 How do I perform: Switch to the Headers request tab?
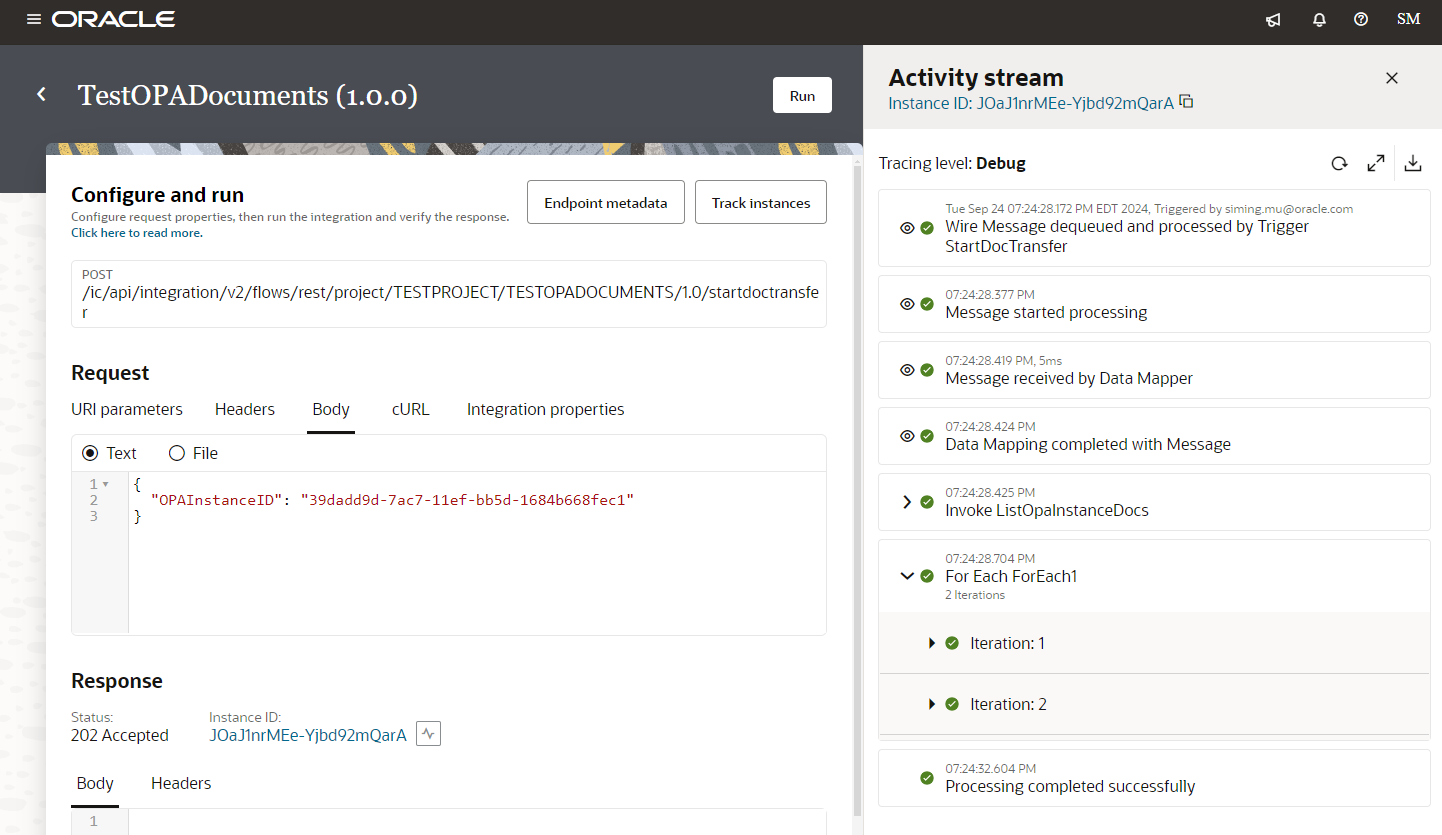coord(245,409)
